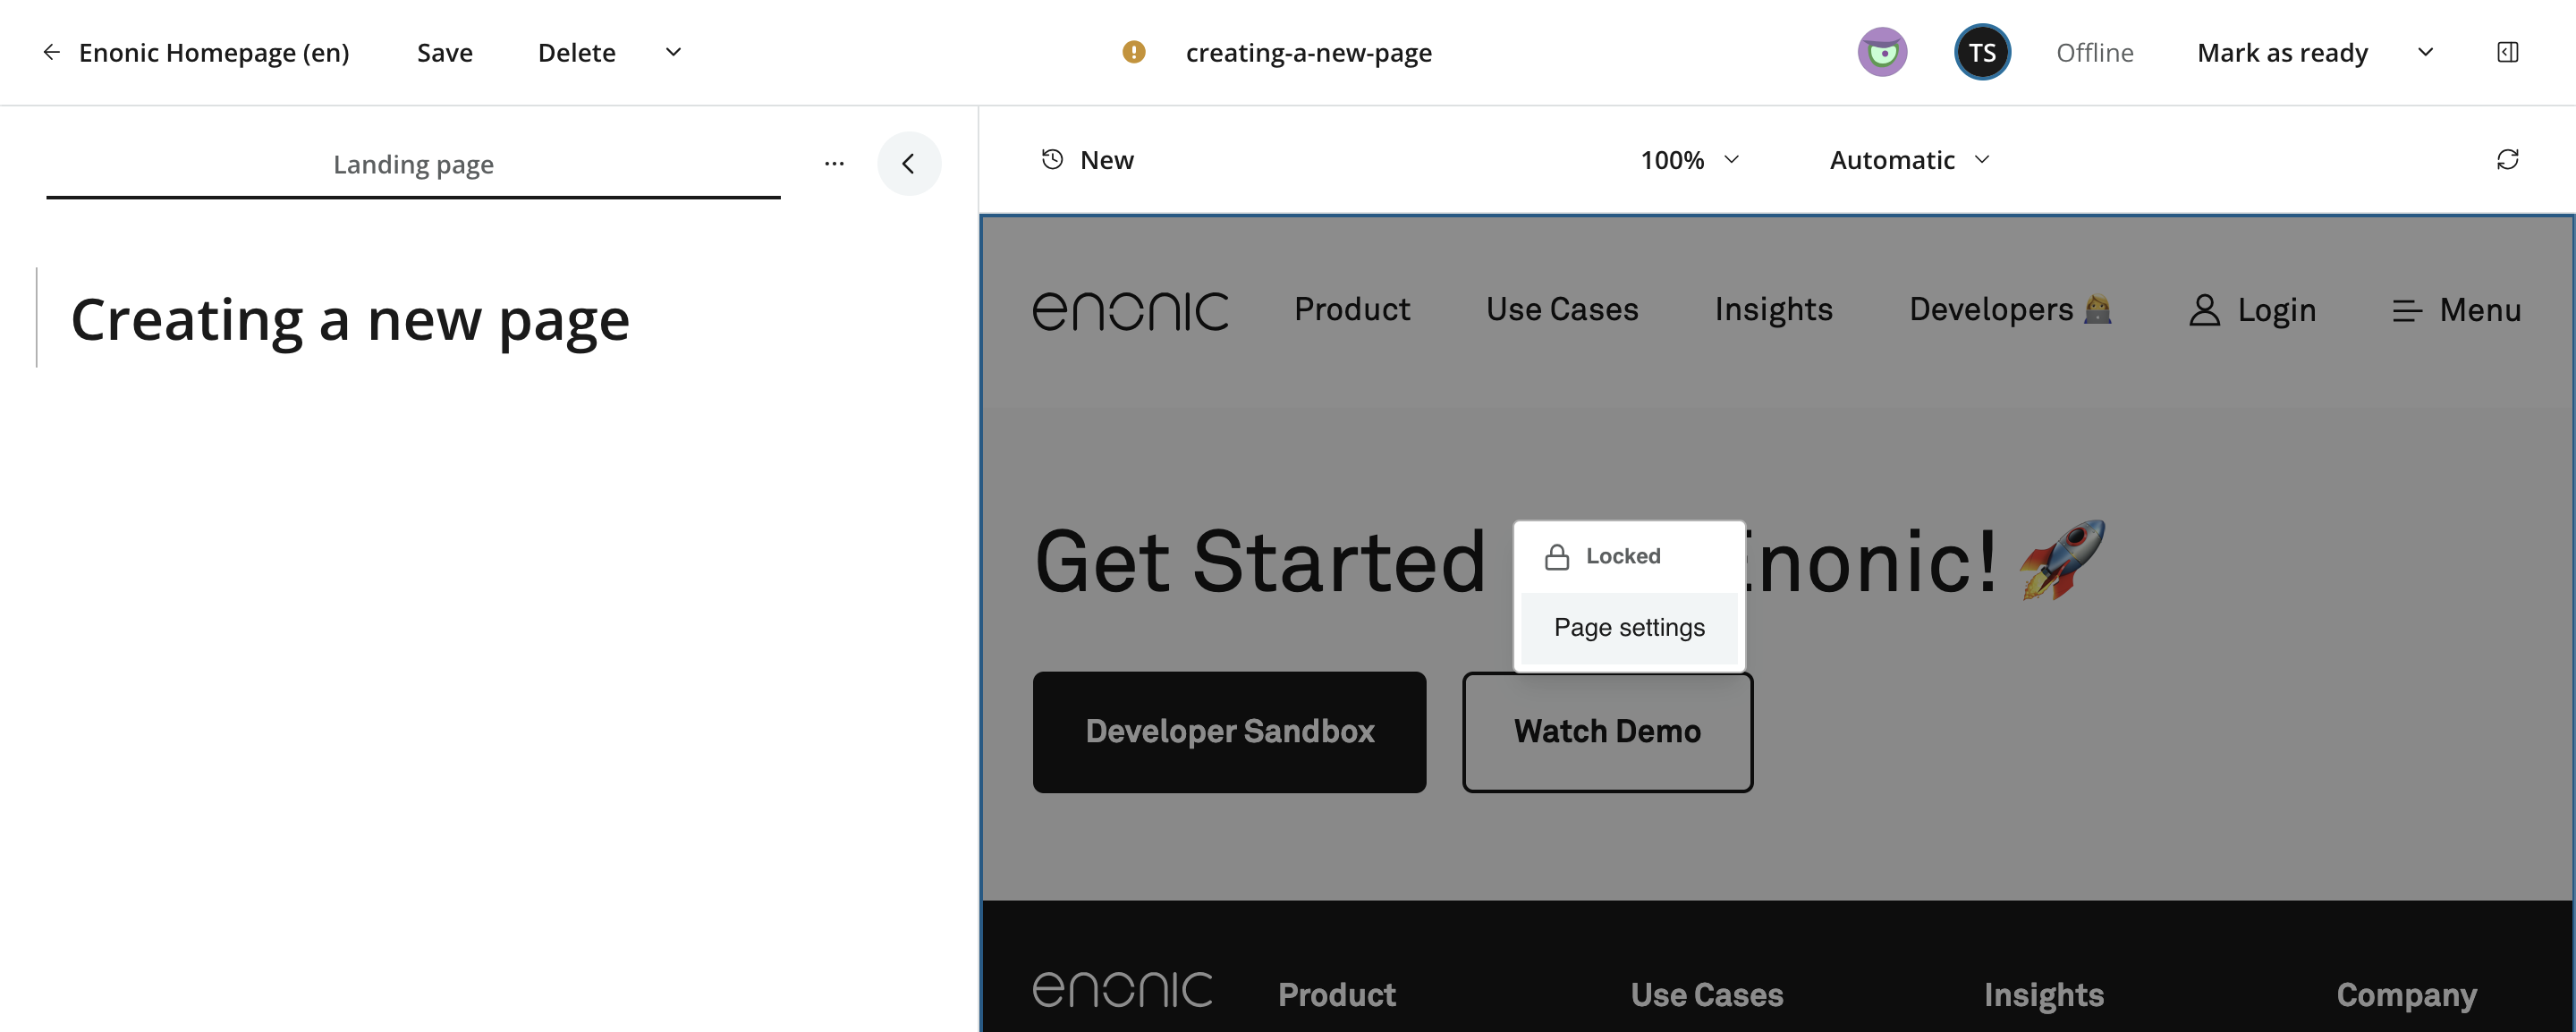Toggle the side panel layout icon
The width and height of the screenshot is (2576, 1032).
(2507, 52)
